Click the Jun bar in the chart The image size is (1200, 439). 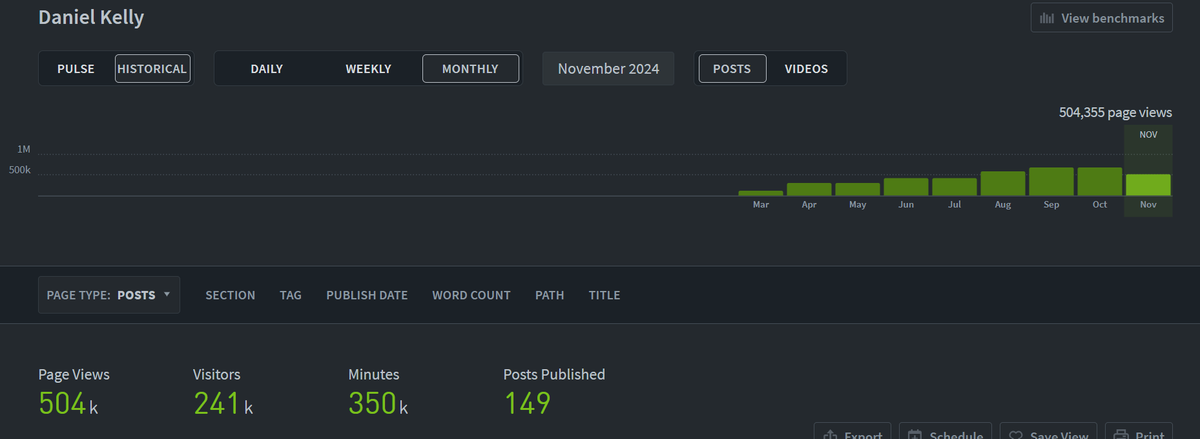point(906,187)
